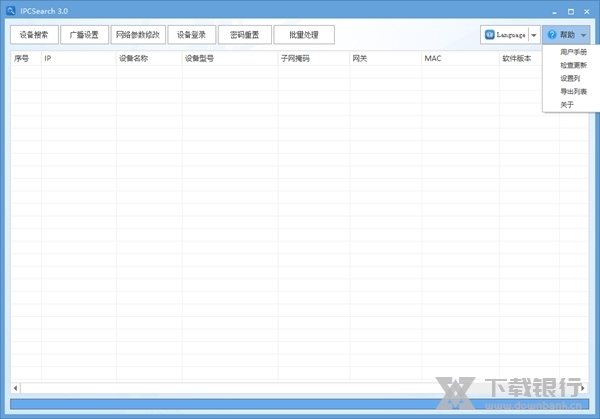Click the blue progress bar at bottom

(x=299, y=404)
